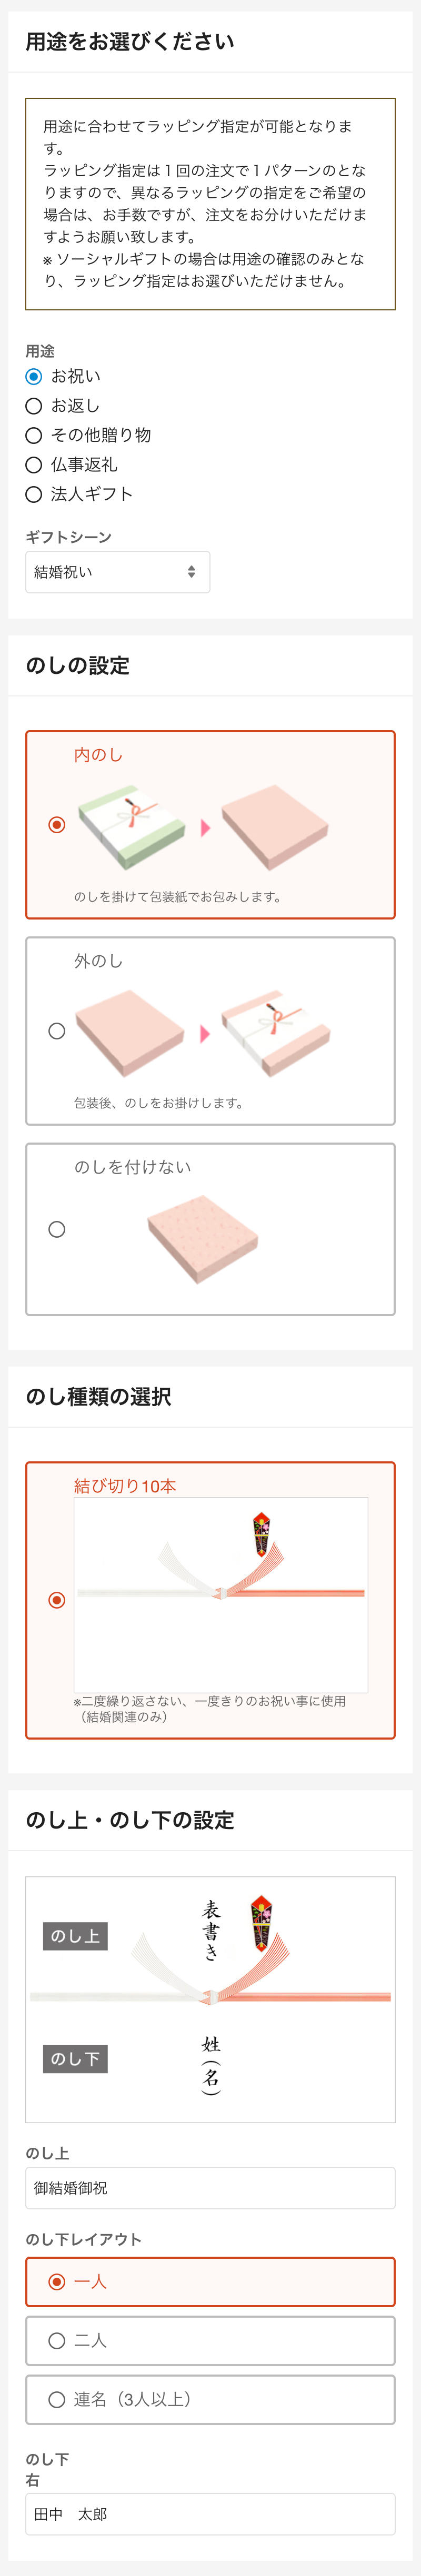Select the お祝い purpose radio button
The height and width of the screenshot is (2576, 421).
[x=34, y=377]
